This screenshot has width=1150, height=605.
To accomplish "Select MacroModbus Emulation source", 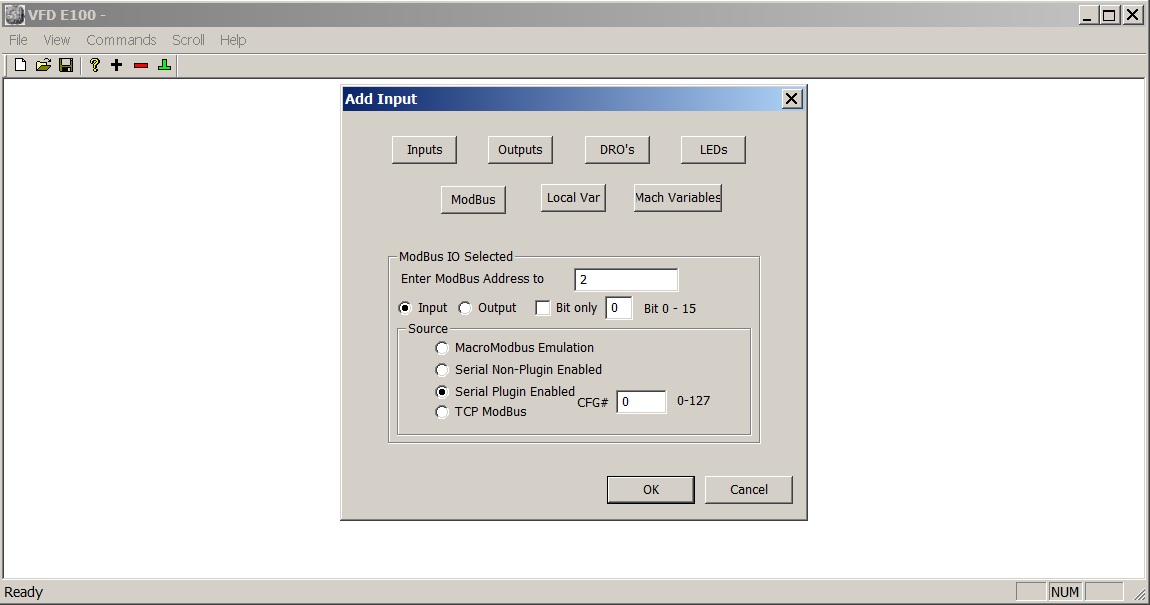I will pyautogui.click(x=442, y=348).
